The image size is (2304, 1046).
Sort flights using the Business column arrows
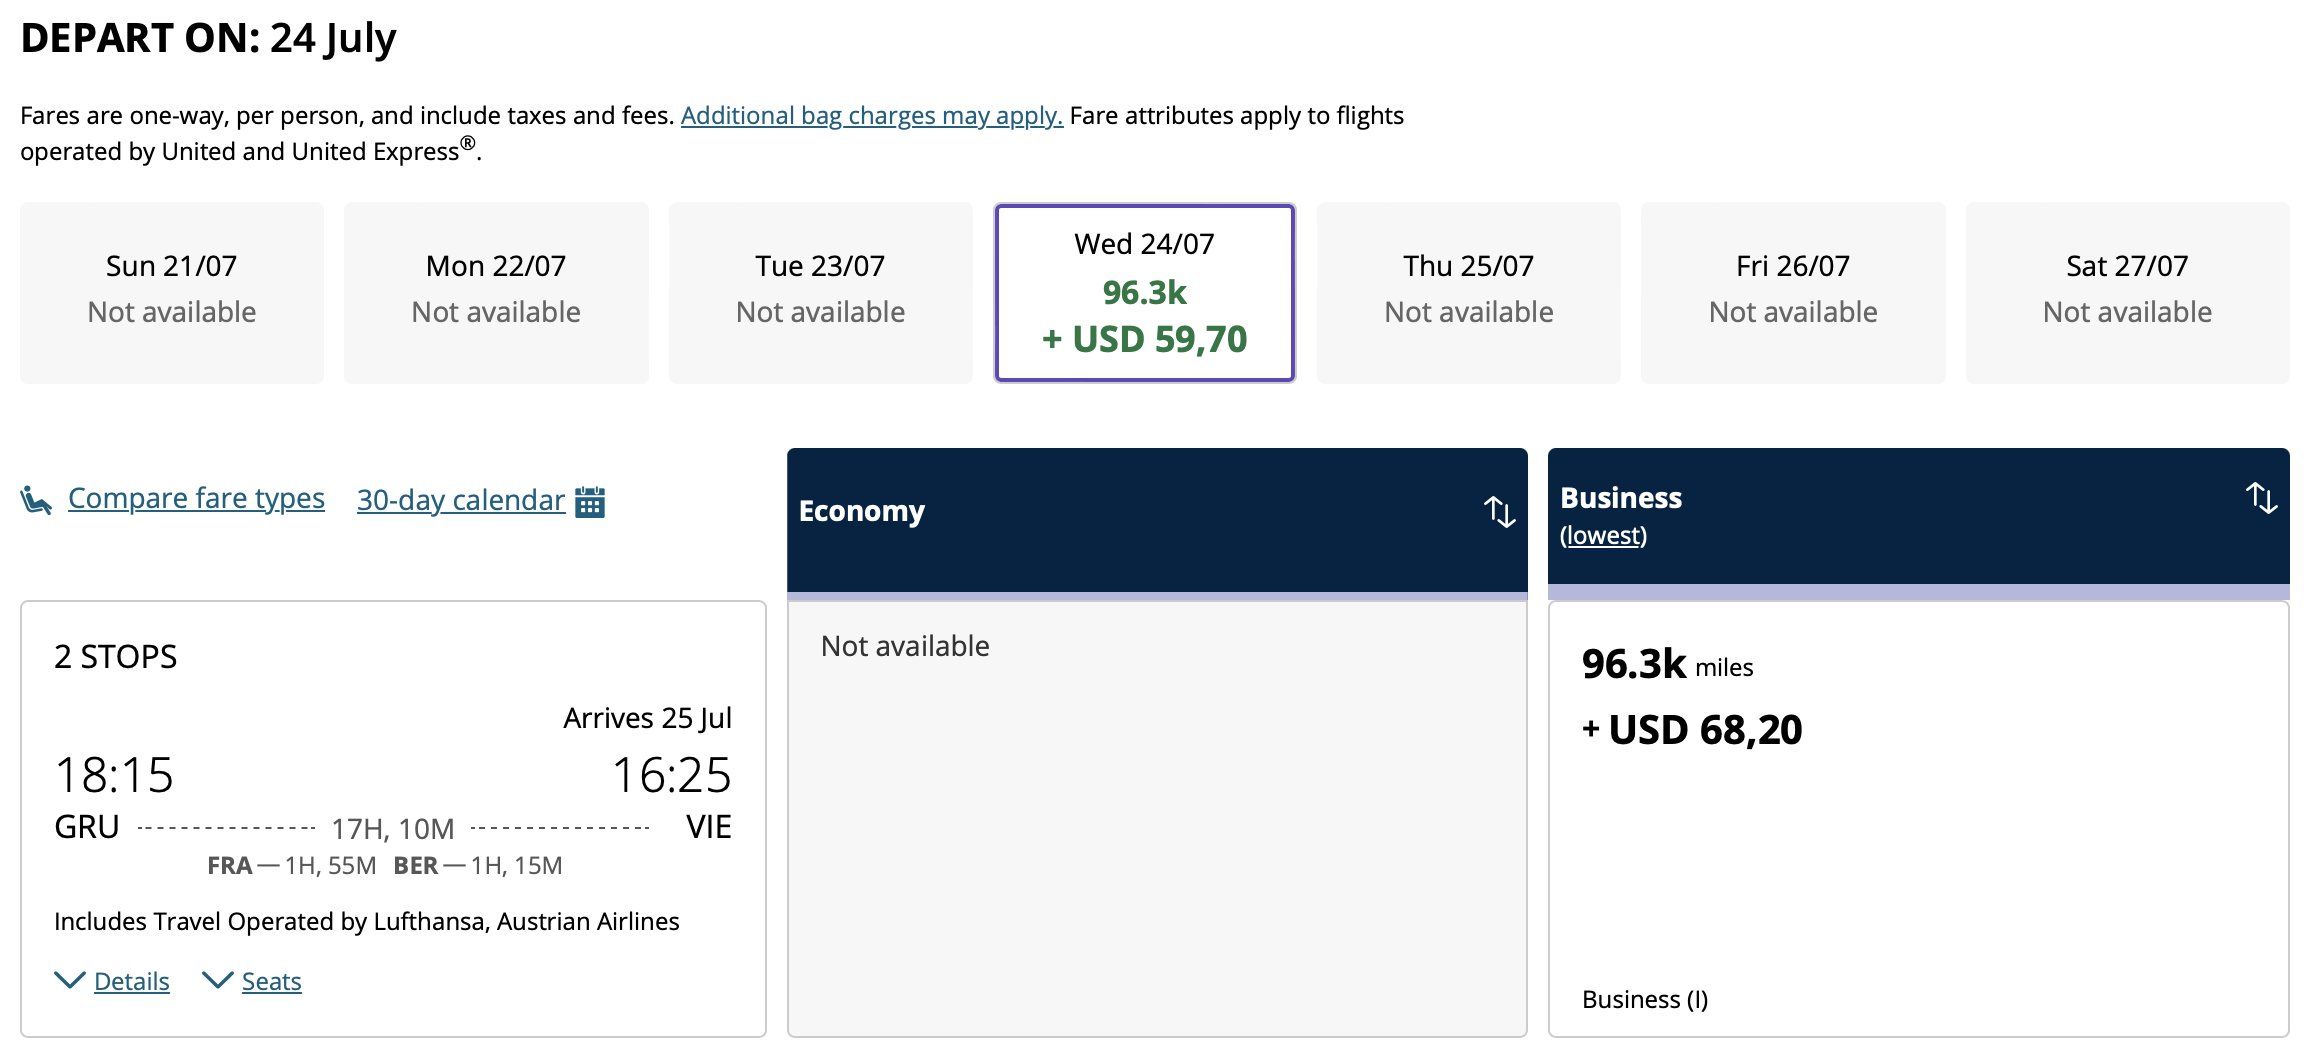pos(2261,497)
